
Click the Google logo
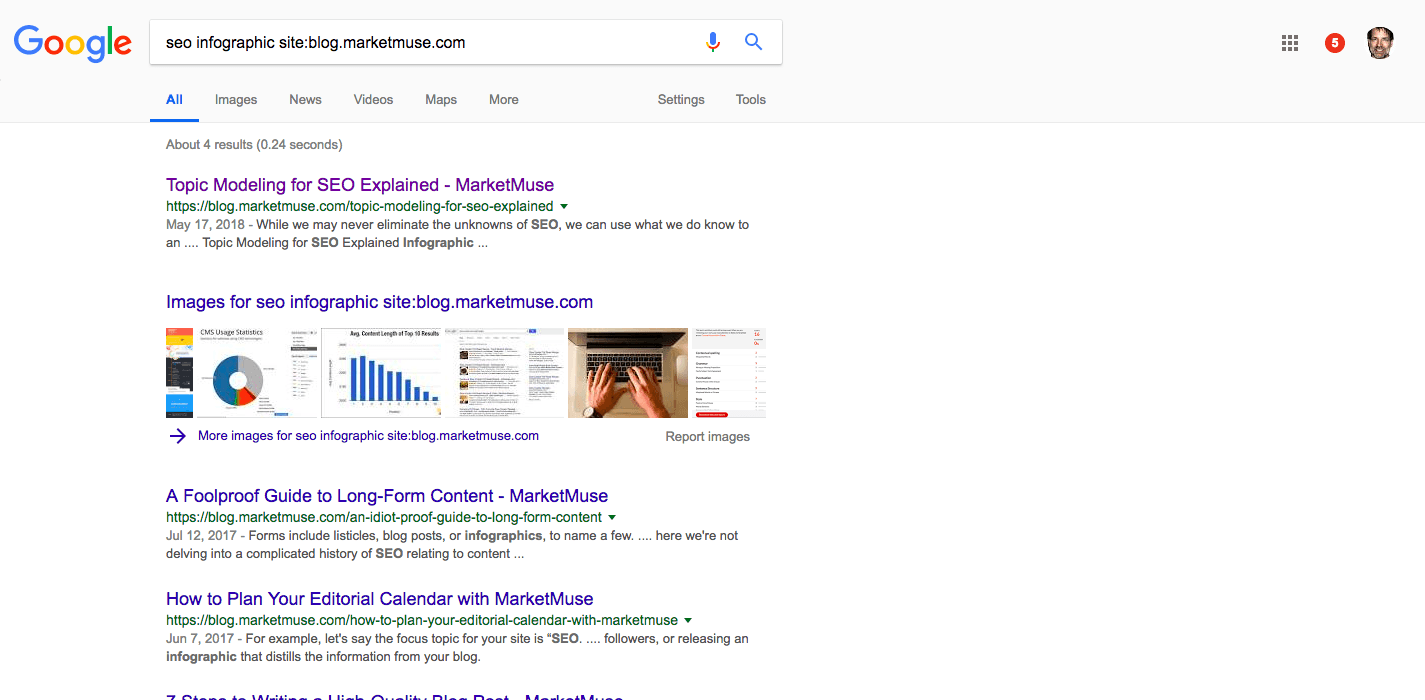point(73,42)
